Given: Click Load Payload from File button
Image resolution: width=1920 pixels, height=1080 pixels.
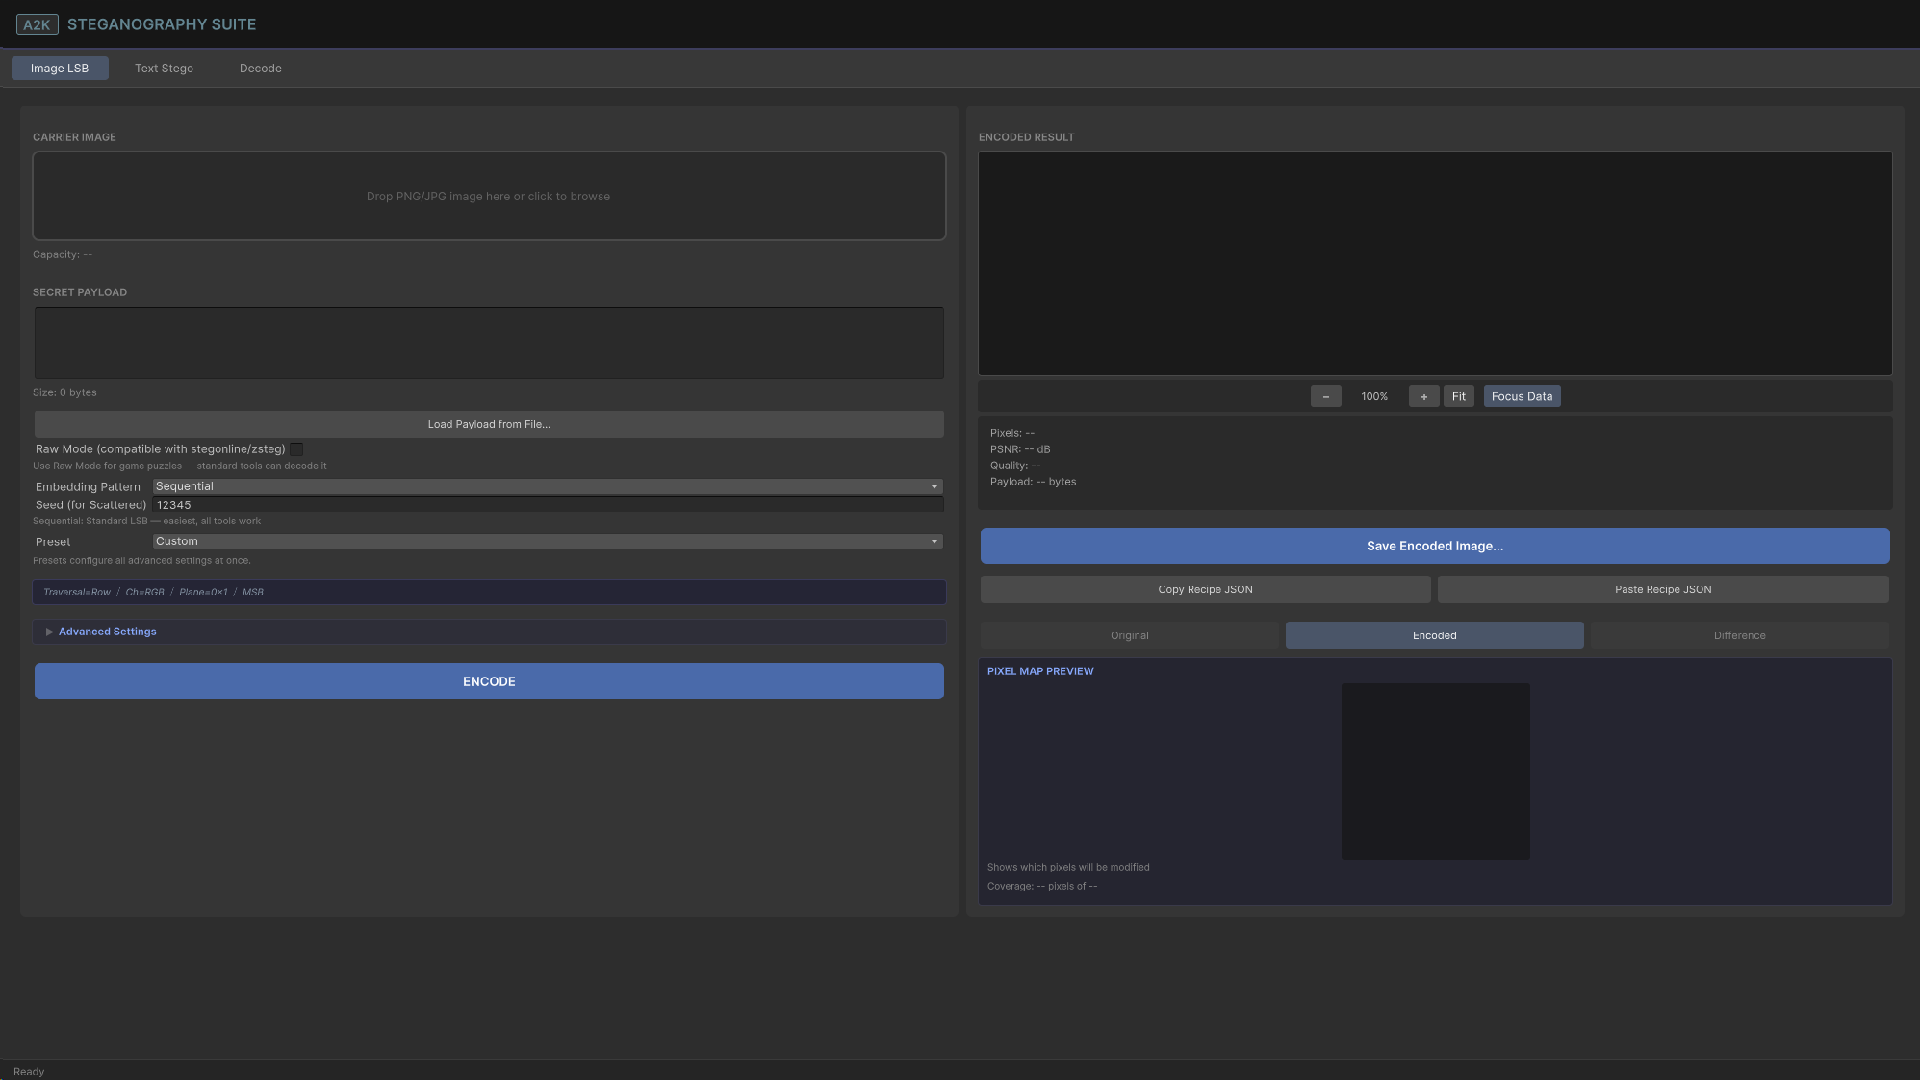Looking at the screenshot, I should click(489, 425).
